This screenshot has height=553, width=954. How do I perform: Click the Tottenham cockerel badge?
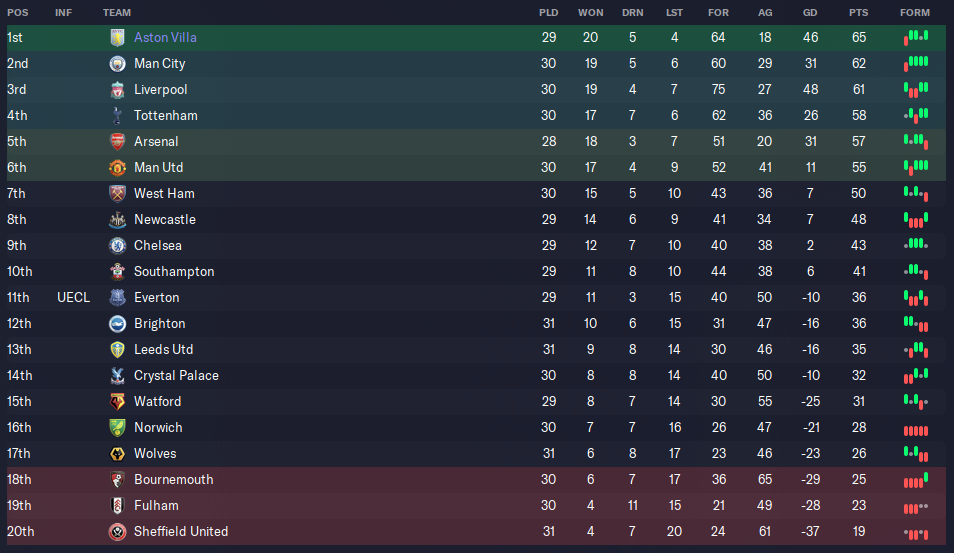pyautogui.click(x=117, y=116)
